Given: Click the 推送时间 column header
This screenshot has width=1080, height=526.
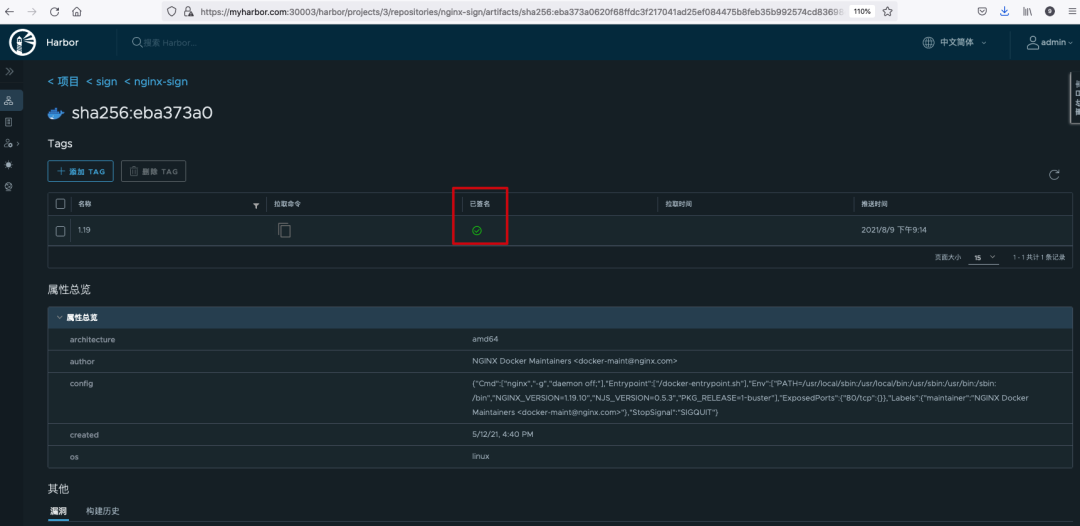Looking at the screenshot, I should (x=875, y=204).
